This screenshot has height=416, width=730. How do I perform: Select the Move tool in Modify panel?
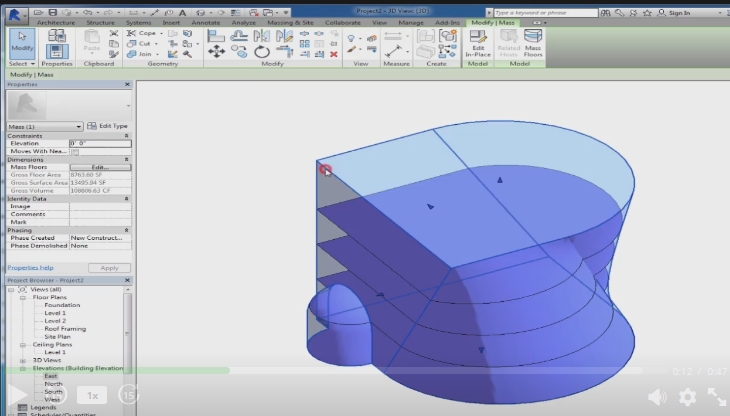coord(215,52)
